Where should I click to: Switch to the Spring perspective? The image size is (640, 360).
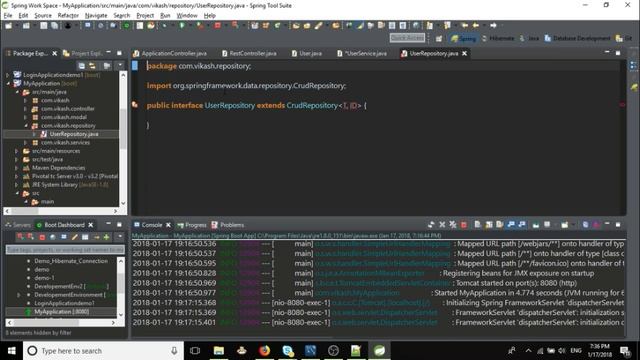[463, 38]
